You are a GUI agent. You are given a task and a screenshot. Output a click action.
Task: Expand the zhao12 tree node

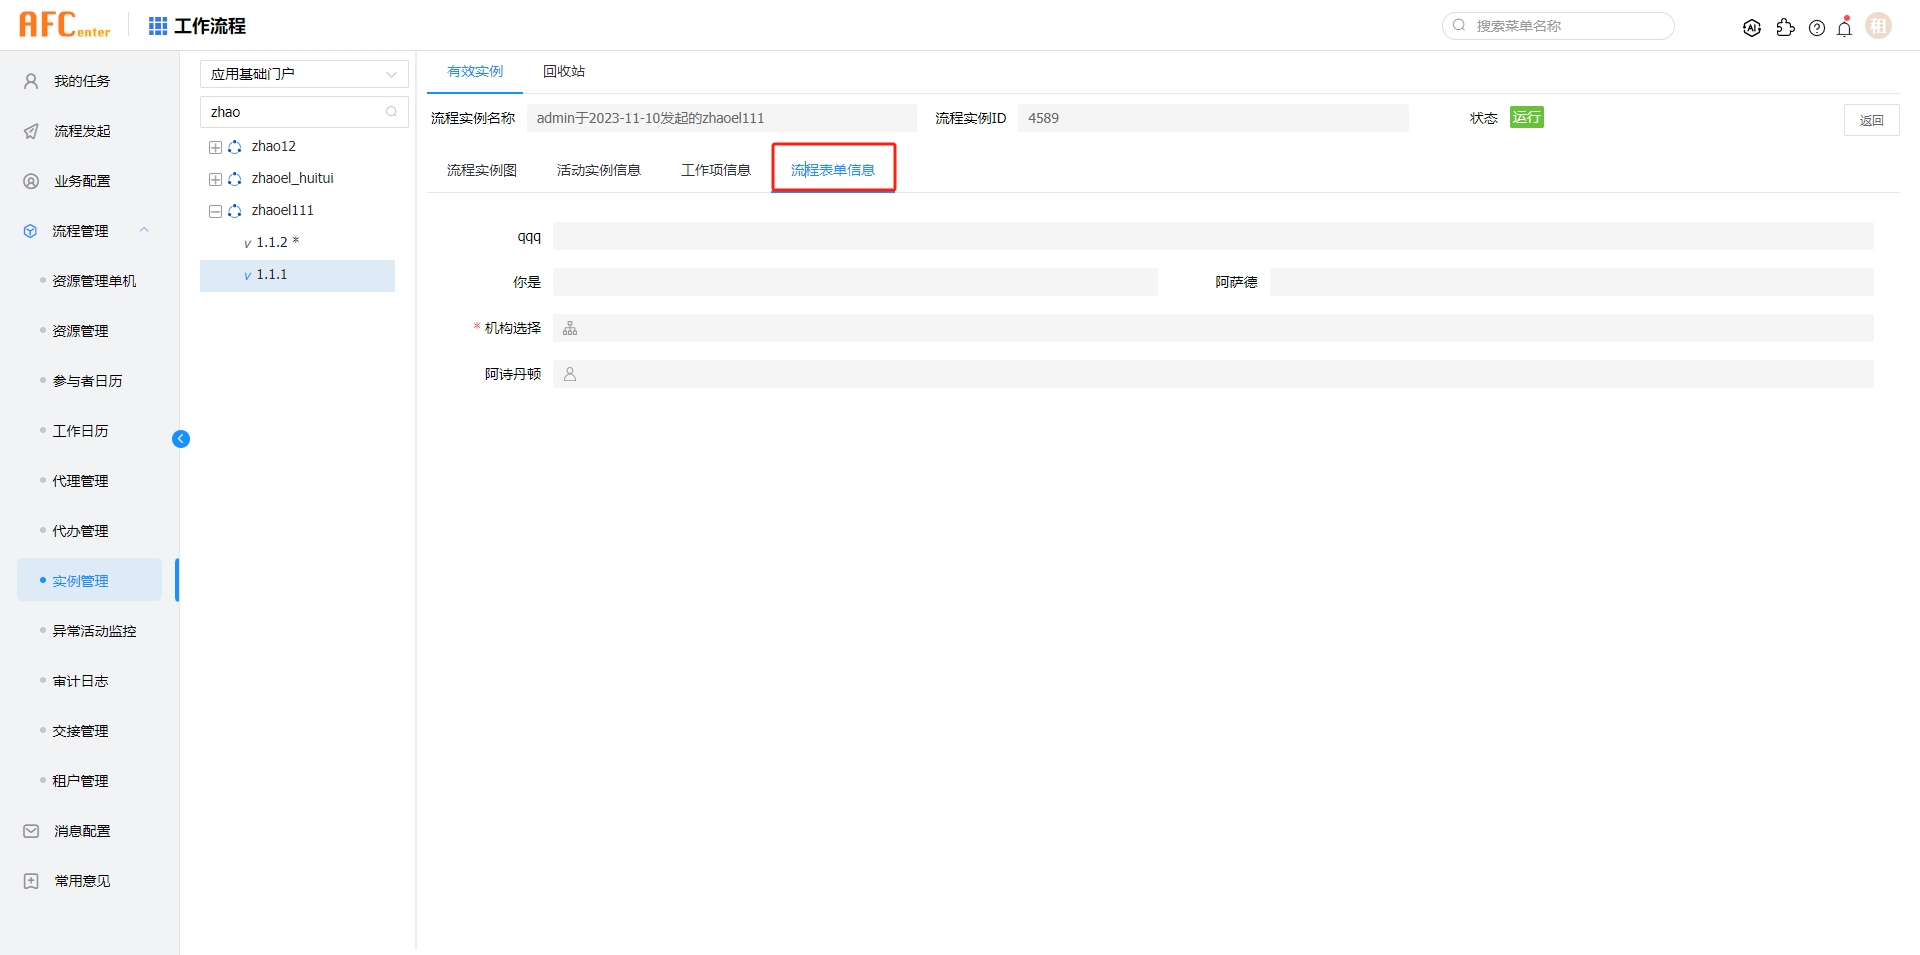tap(215, 147)
